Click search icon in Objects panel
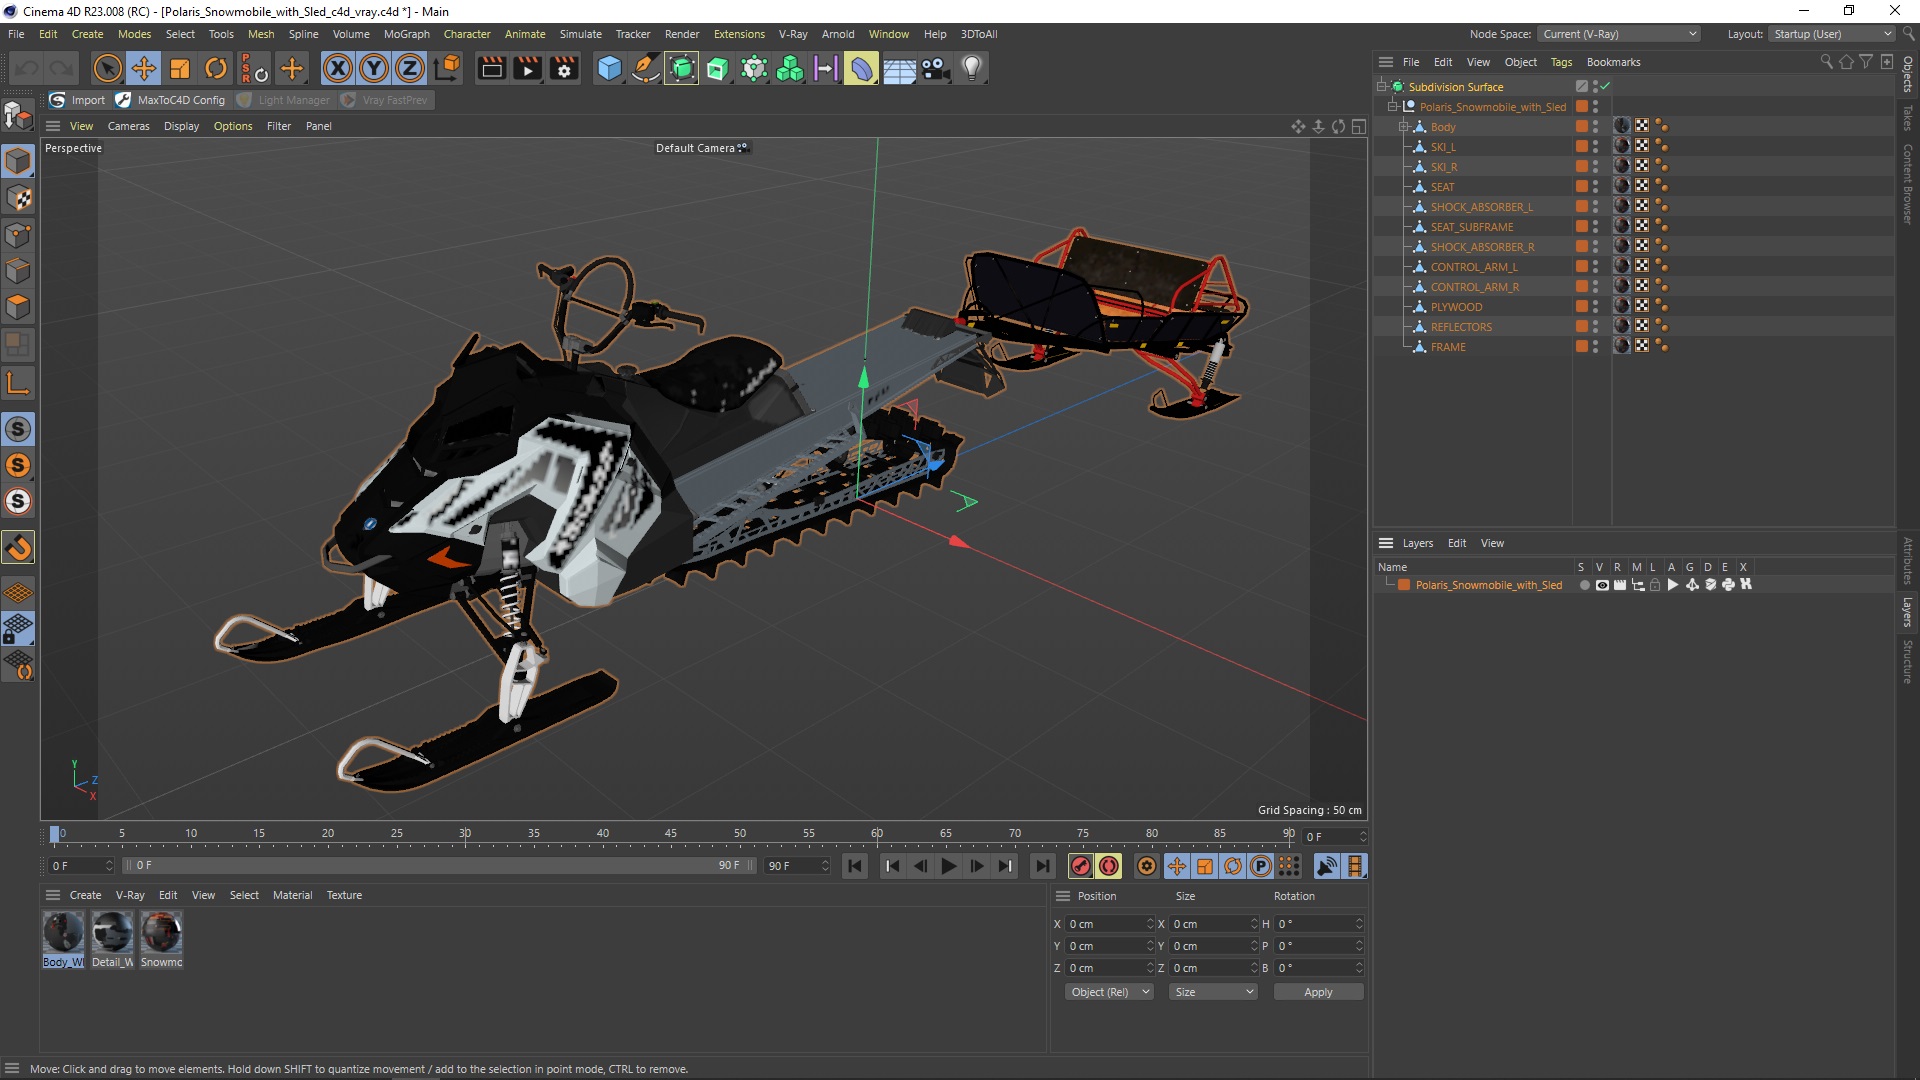1920x1080 pixels. [x=1826, y=62]
